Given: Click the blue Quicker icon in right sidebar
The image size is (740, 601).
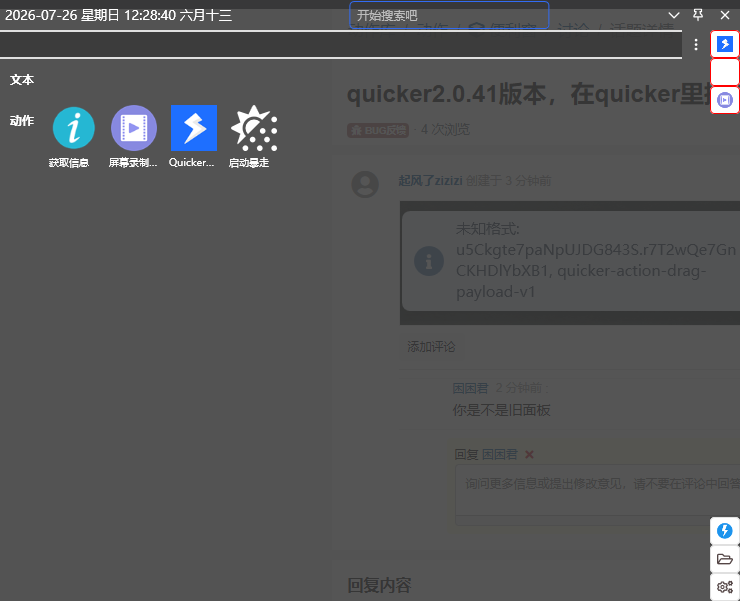Looking at the screenshot, I should (x=725, y=44).
